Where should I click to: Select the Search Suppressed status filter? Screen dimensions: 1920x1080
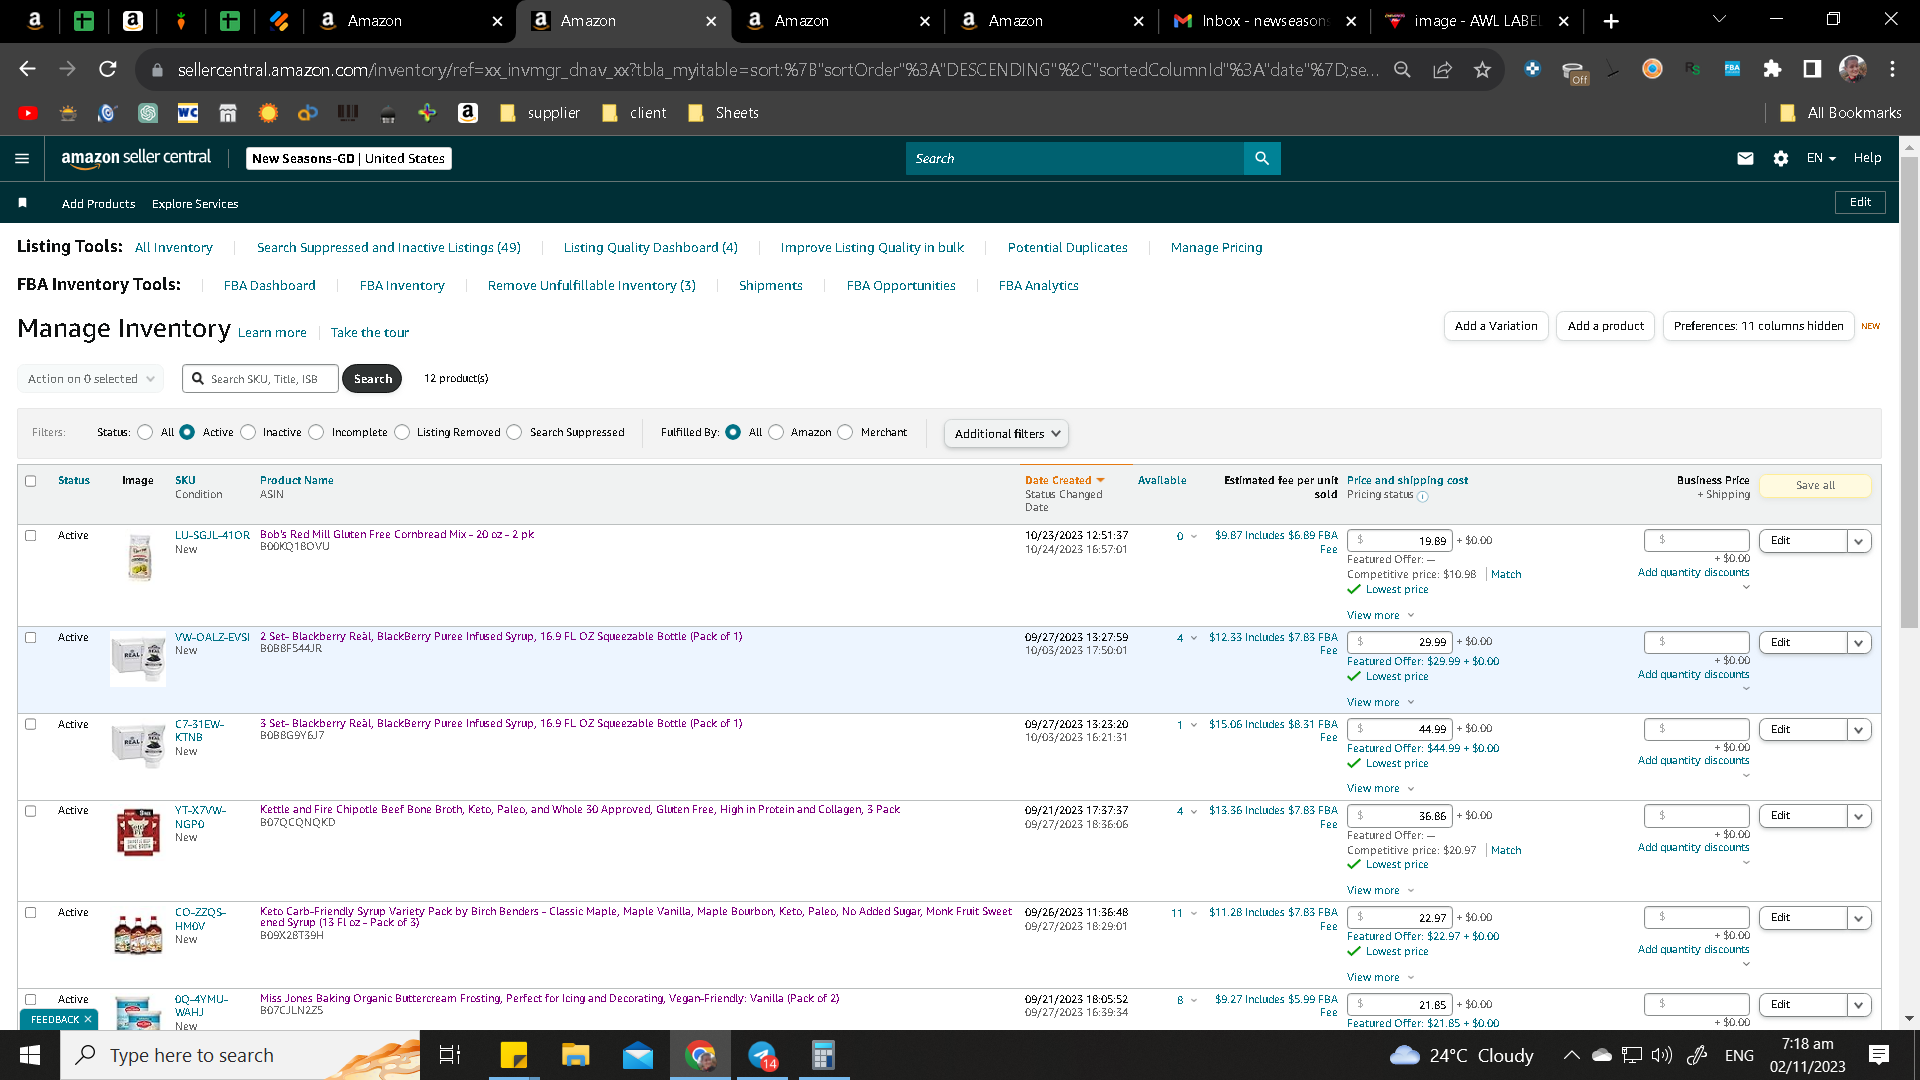[514, 432]
